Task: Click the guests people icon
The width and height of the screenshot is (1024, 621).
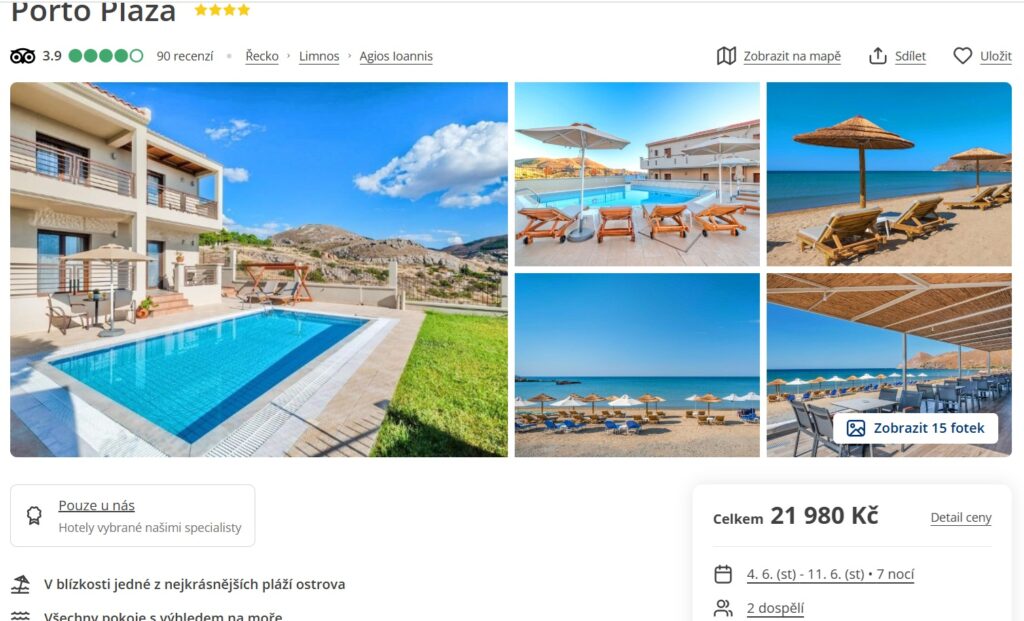Action: point(723,608)
